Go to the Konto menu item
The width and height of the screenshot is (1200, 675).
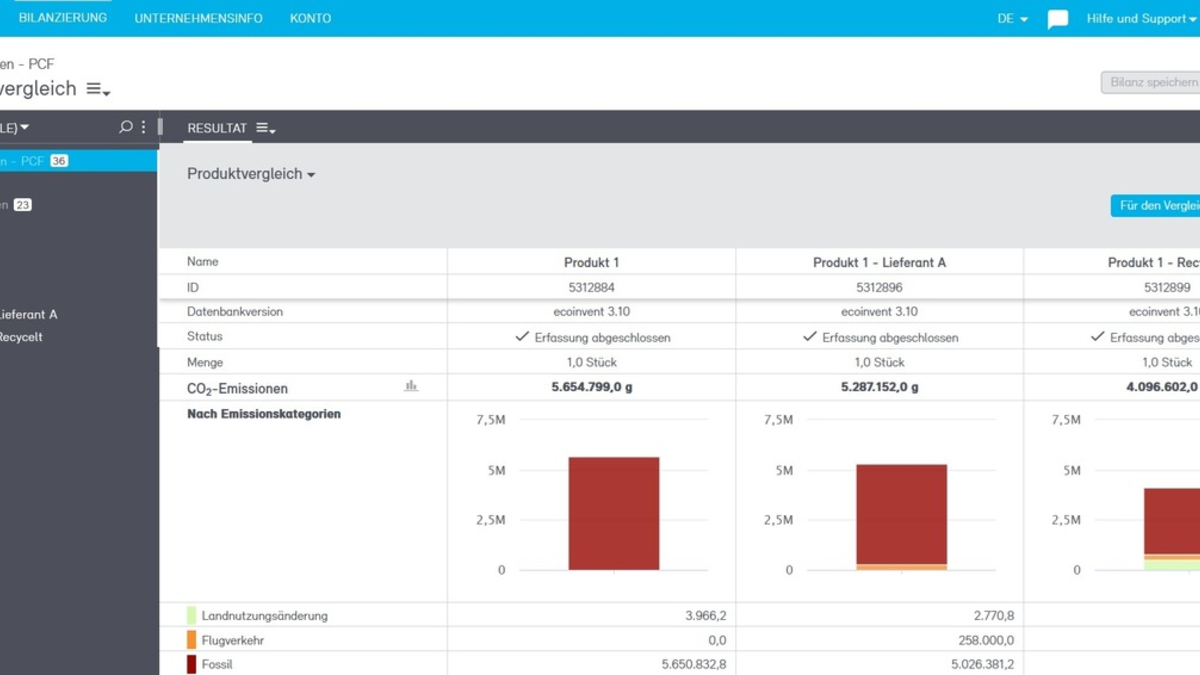pyautogui.click(x=310, y=19)
